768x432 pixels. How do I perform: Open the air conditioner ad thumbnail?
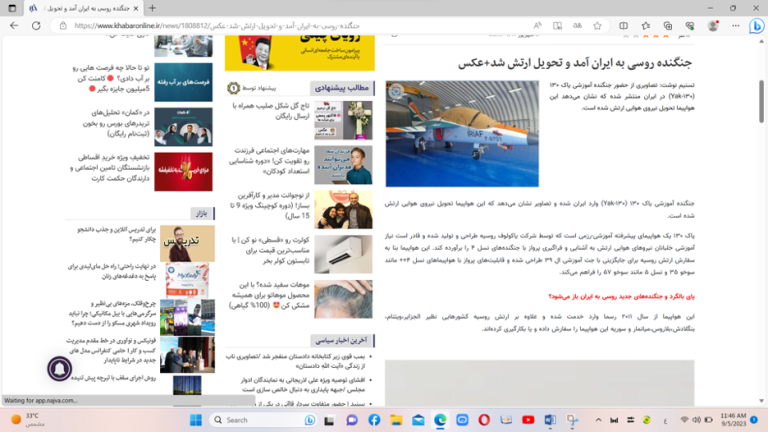[343, 254]
